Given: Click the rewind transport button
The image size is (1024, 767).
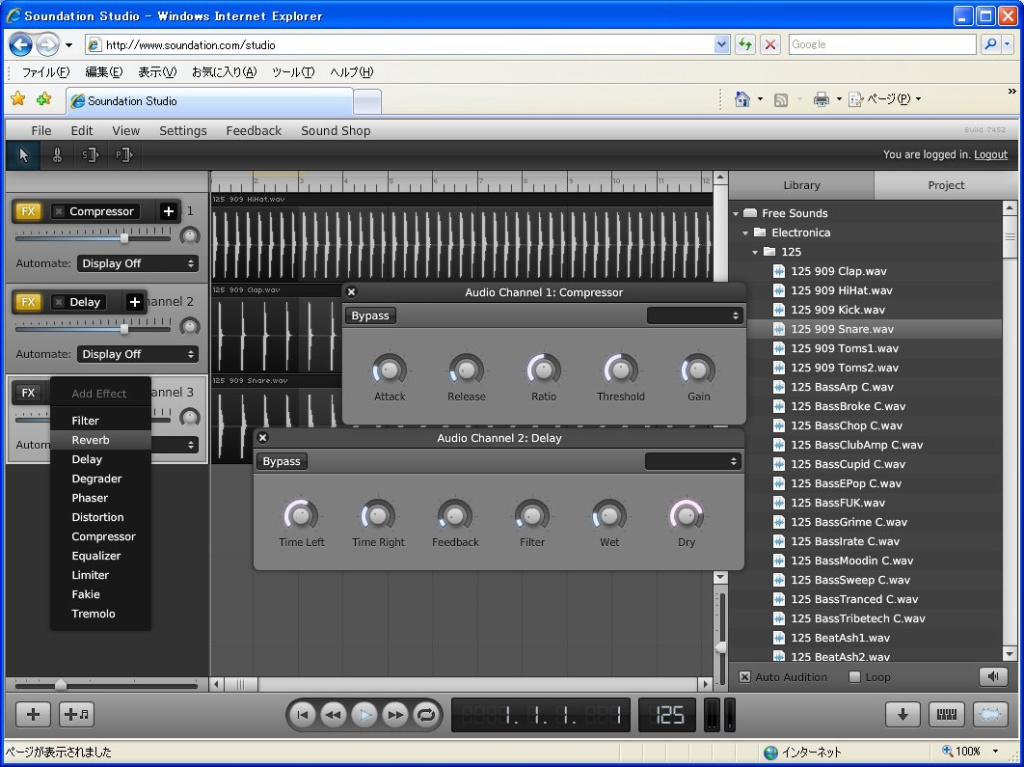Looking at the screenshot, I should [x=333, y=715].
